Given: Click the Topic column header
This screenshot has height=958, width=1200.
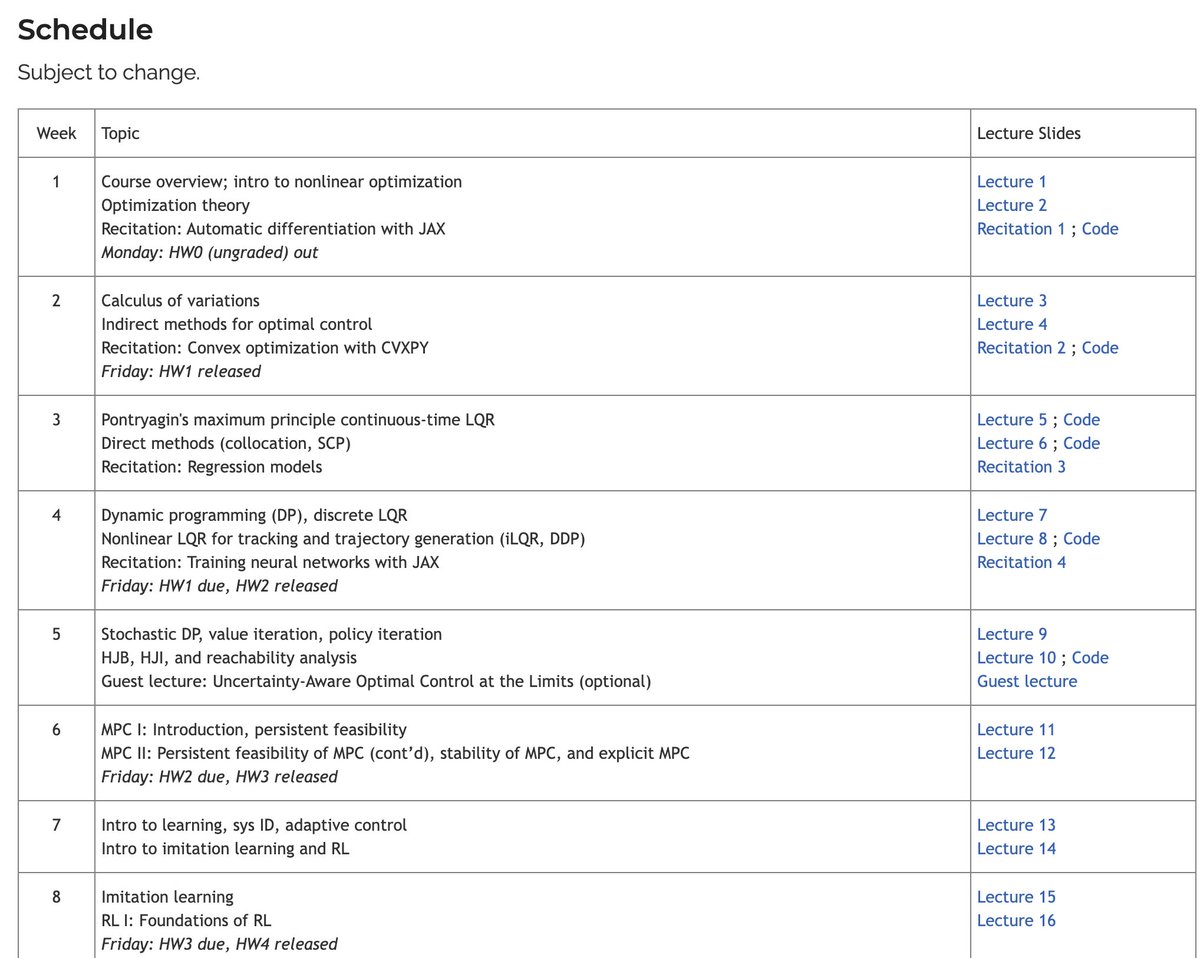Looking at the screenshot, I should click(121, 133).
